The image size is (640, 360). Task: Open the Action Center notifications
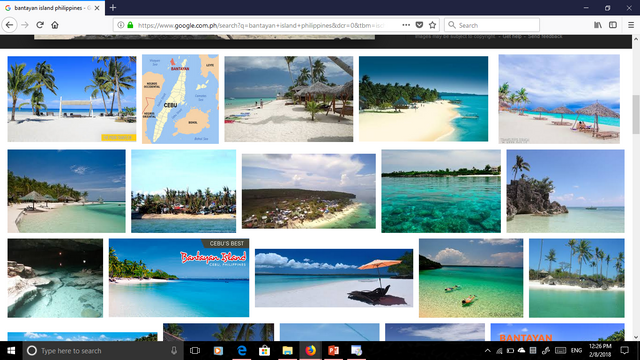click(x=624, y=351)
